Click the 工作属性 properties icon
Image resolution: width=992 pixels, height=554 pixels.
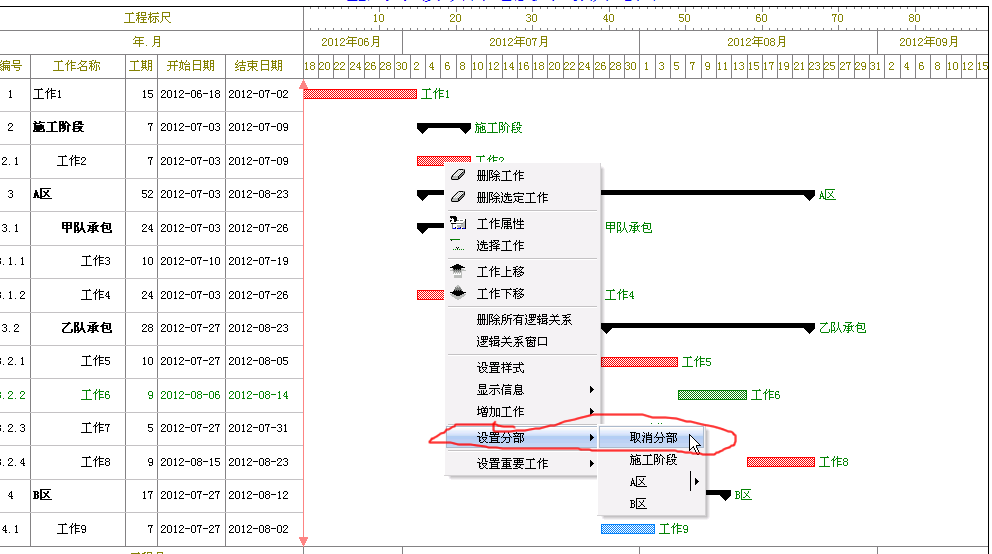458,223
